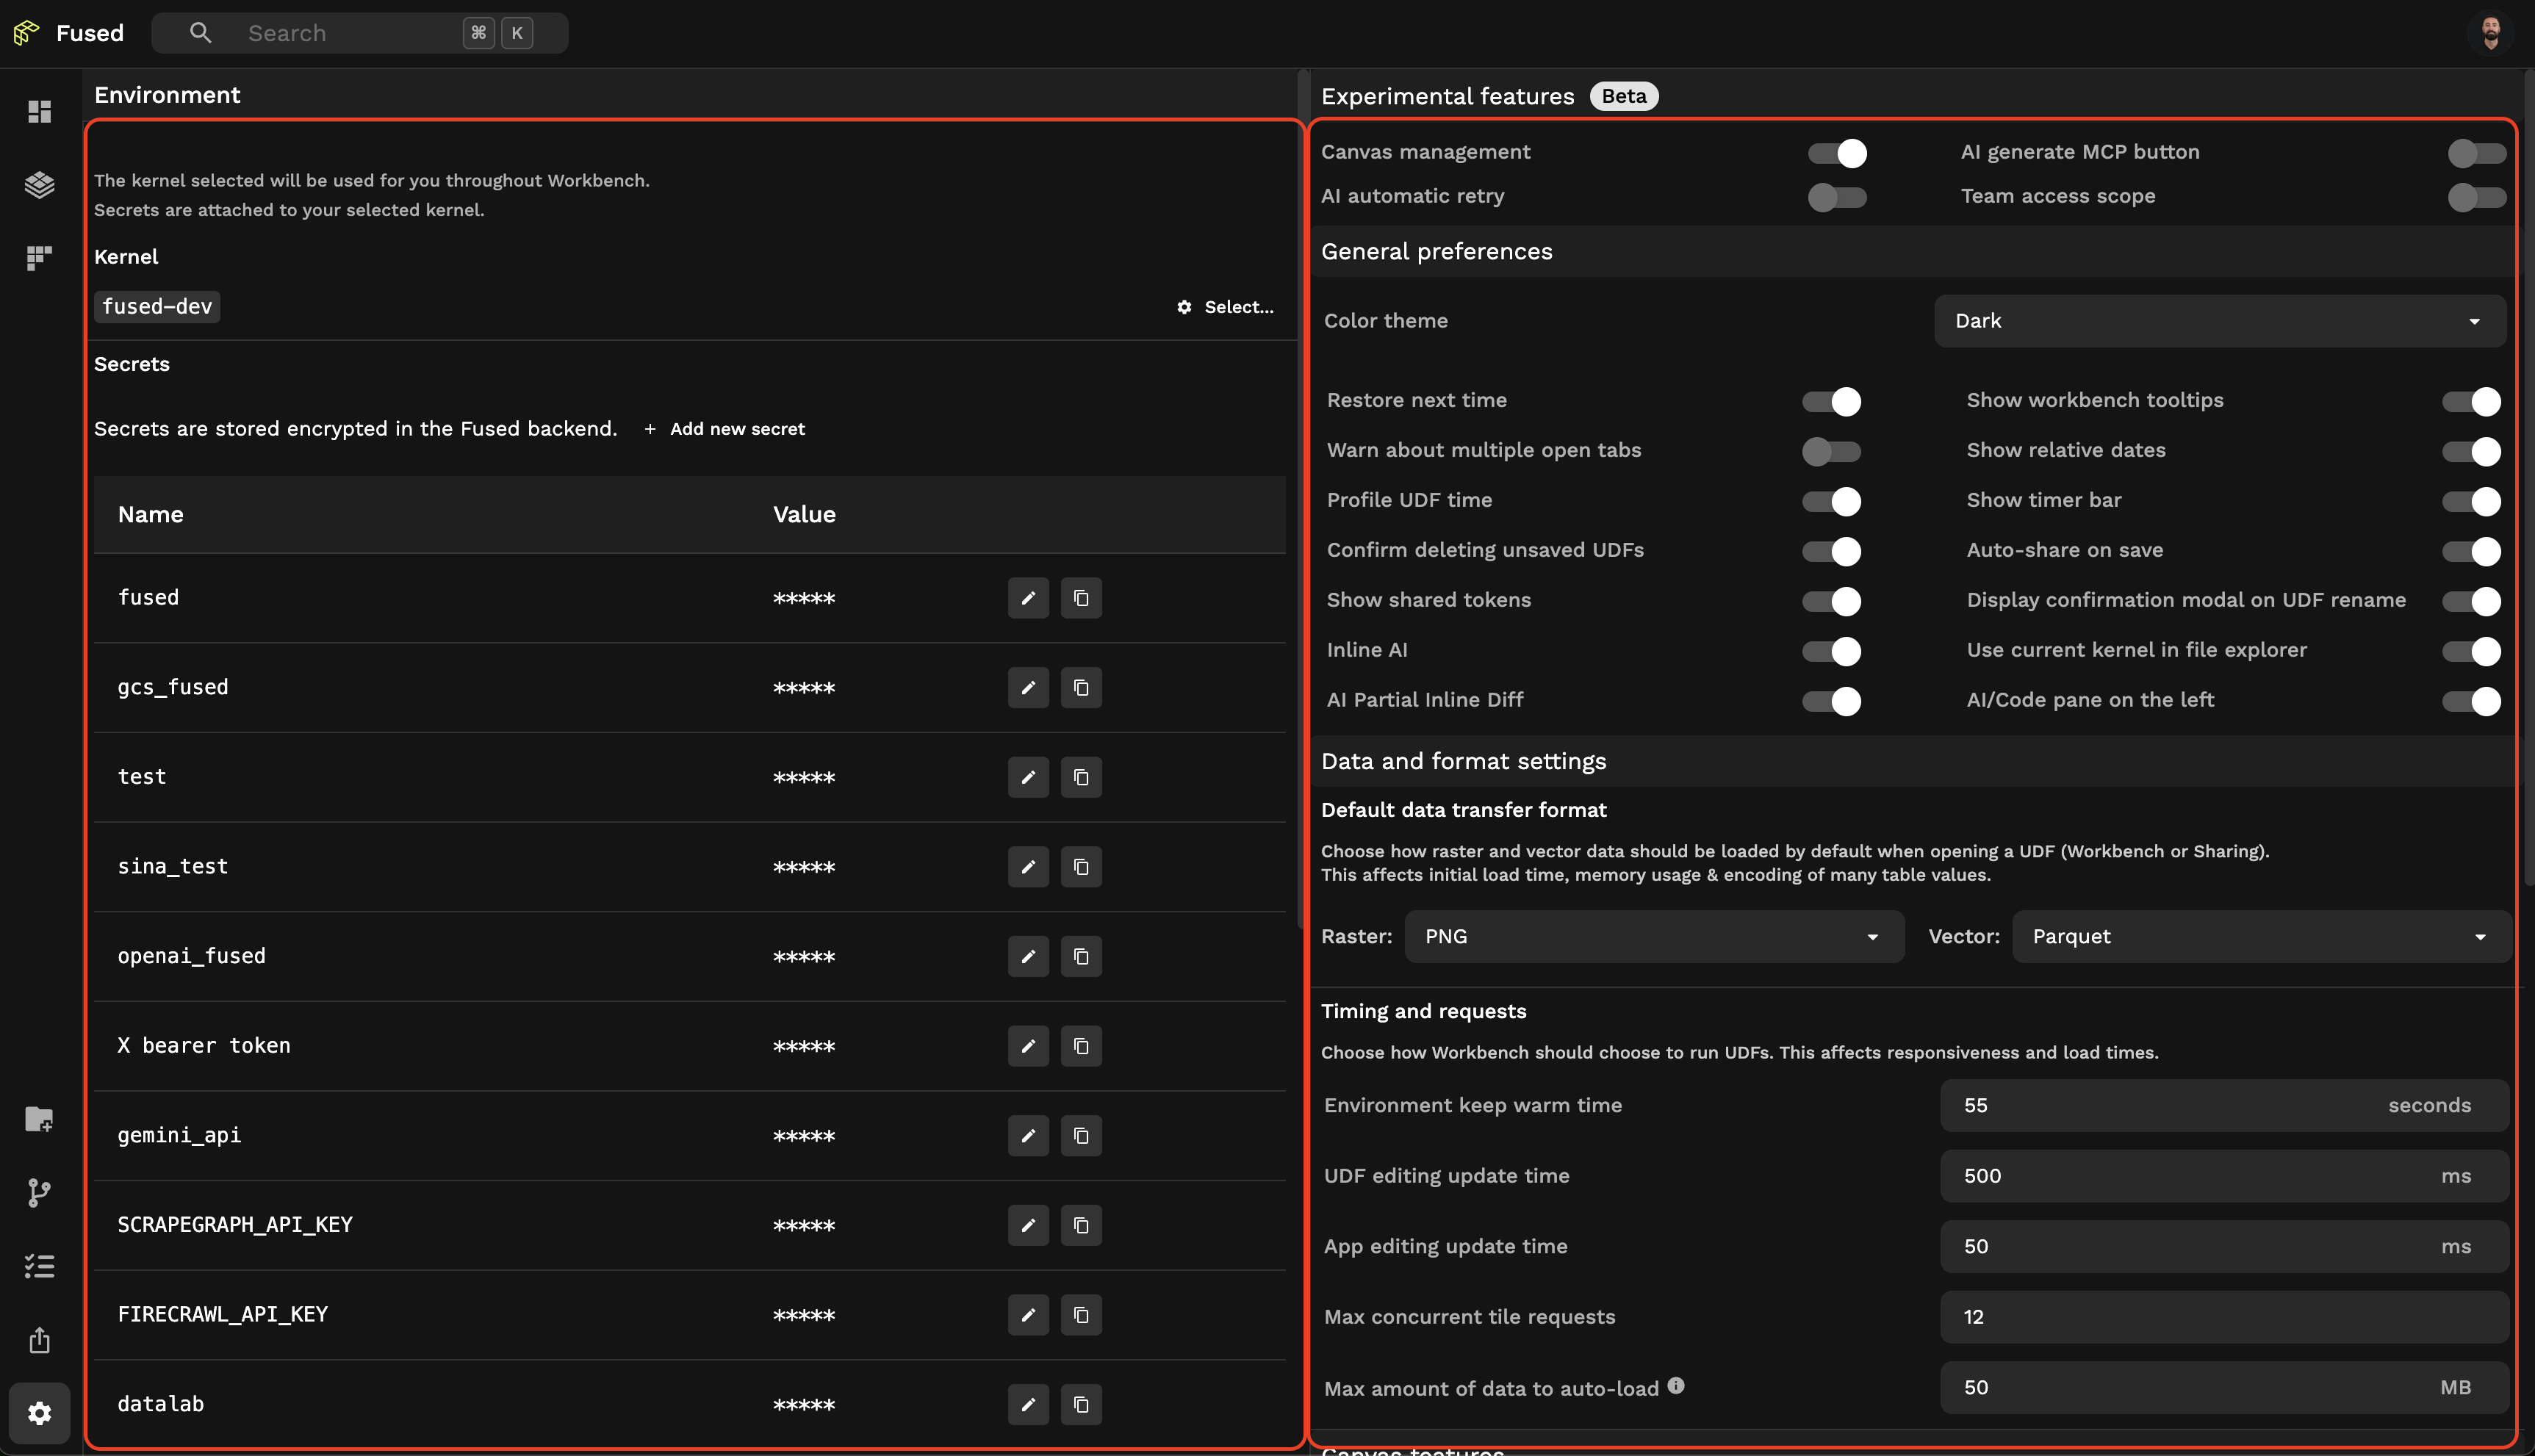Open the task list sidebar panel

tap(39, 1265)
